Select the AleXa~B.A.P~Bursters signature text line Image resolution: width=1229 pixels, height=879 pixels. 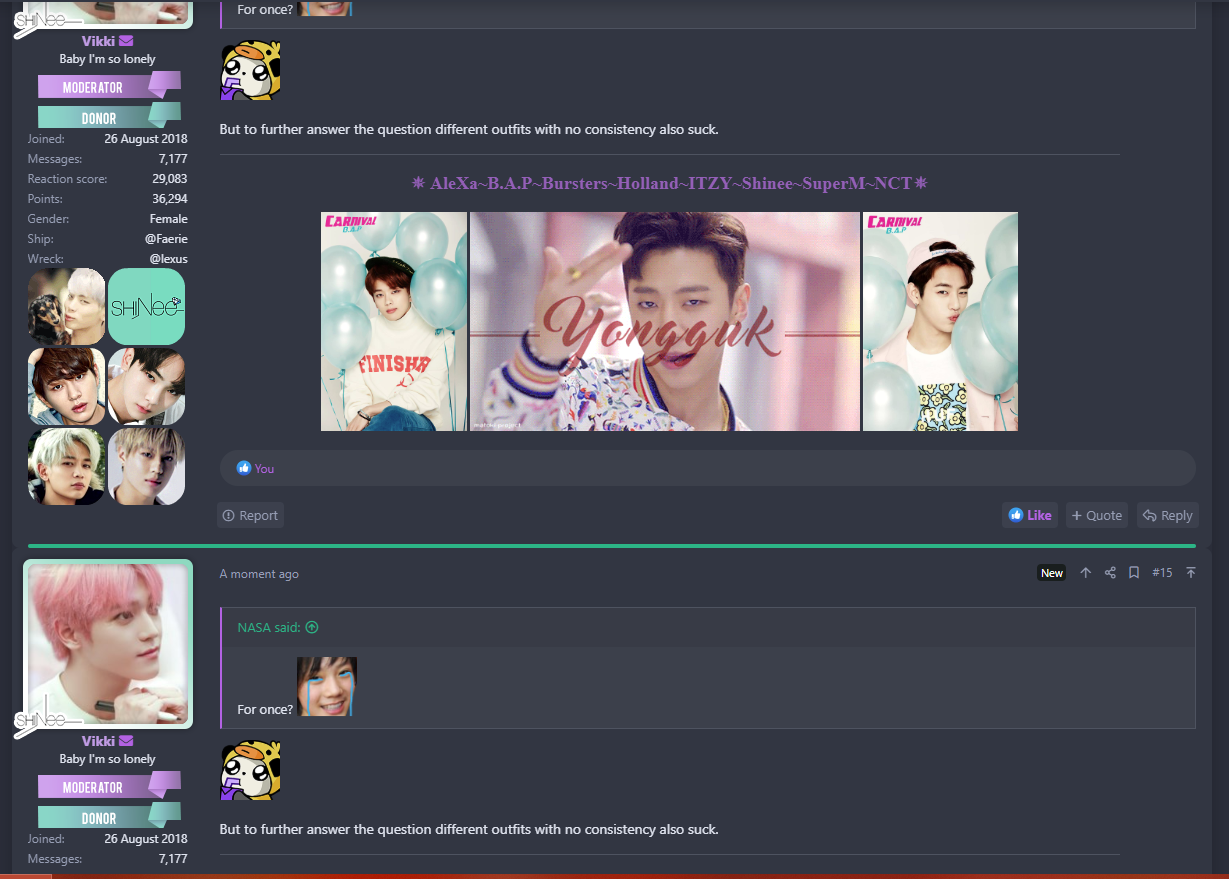[x=669, y=184]
